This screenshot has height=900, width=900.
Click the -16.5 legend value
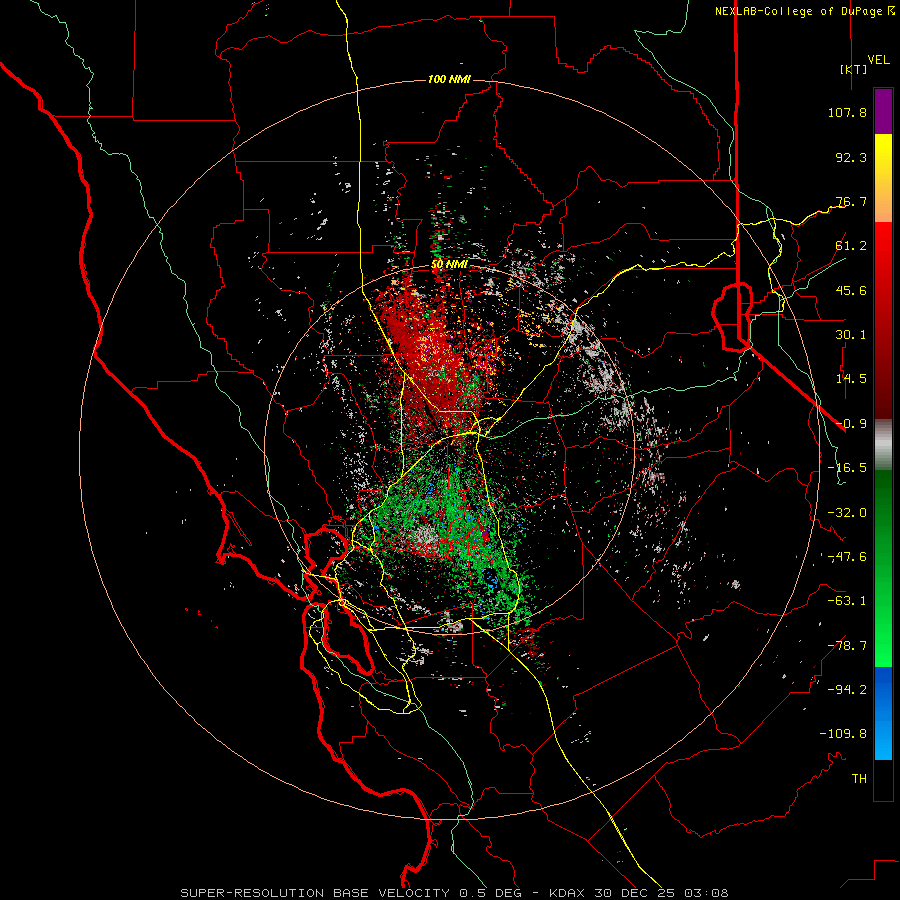point(847,468)
